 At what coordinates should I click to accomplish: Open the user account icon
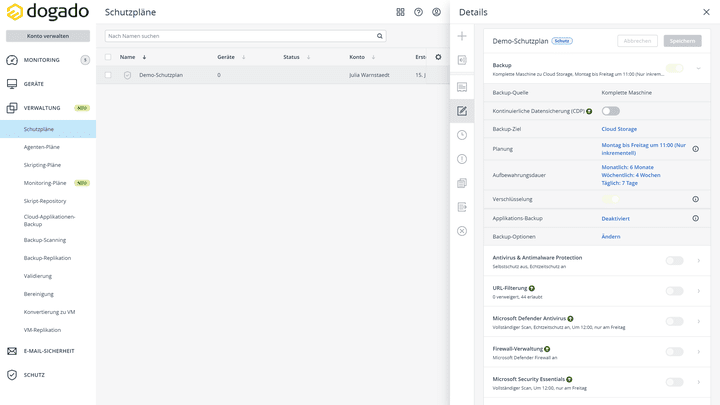437,12
